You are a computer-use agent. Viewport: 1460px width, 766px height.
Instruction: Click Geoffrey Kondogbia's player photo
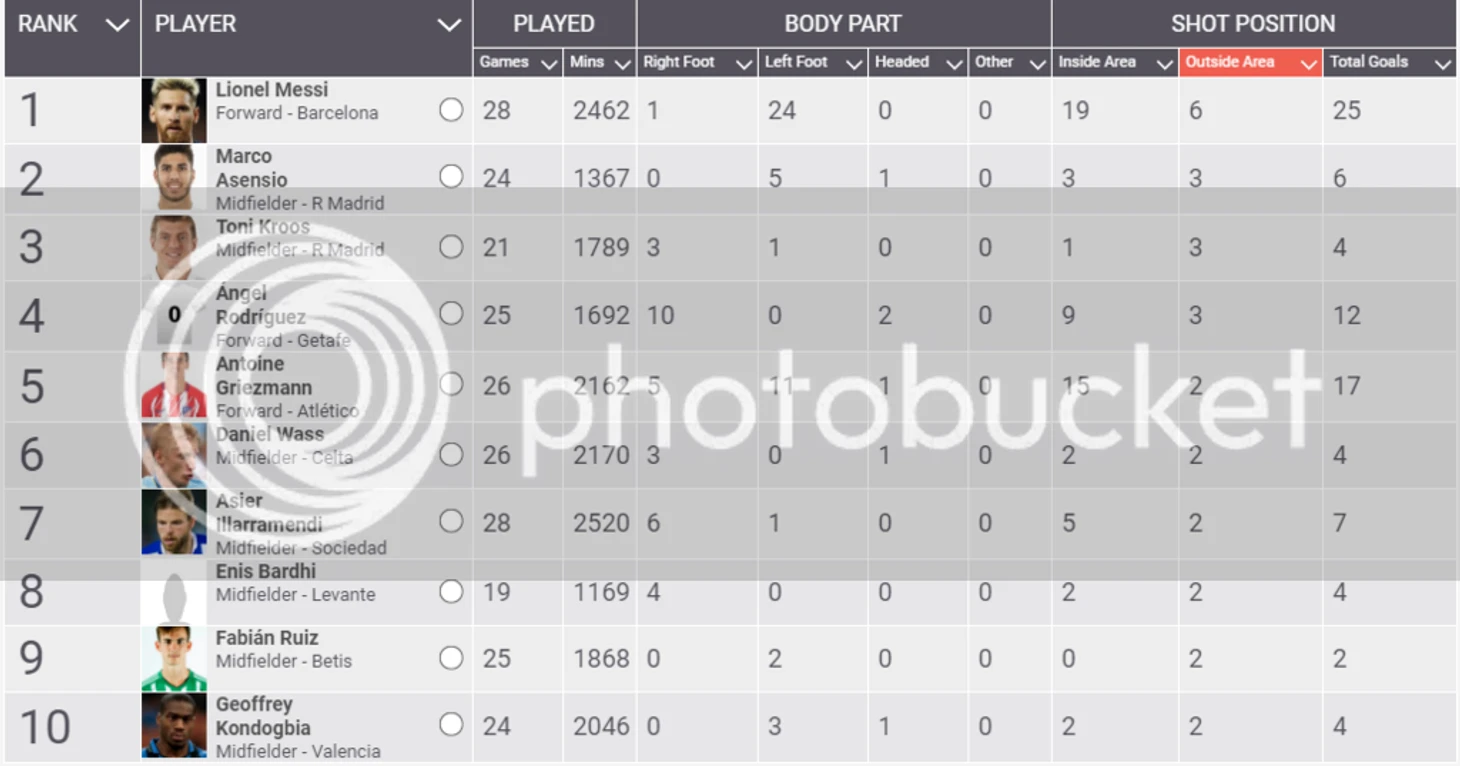coord(174,726)
